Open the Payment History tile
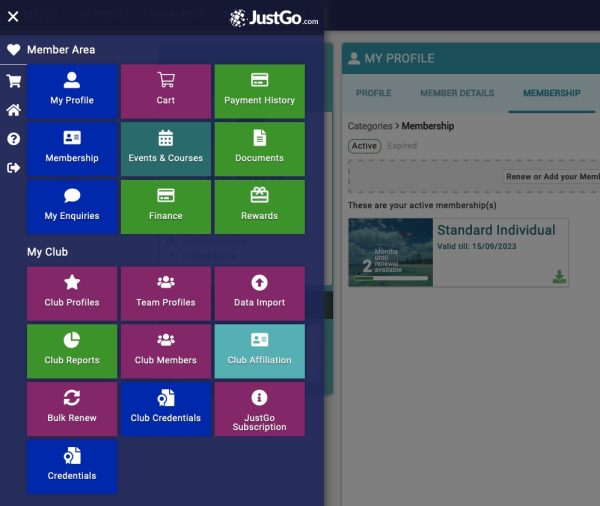Screen dimensions: 600x506 tap(259, 91)
